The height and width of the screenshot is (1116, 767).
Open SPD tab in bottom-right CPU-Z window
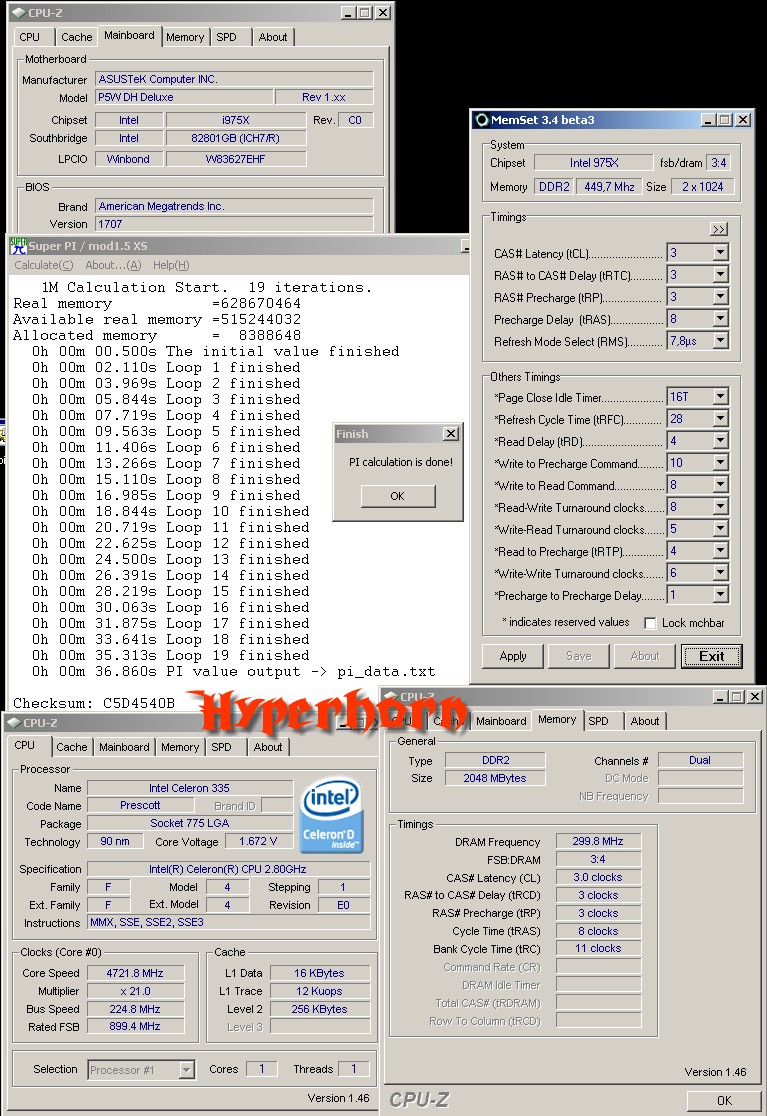598,721
